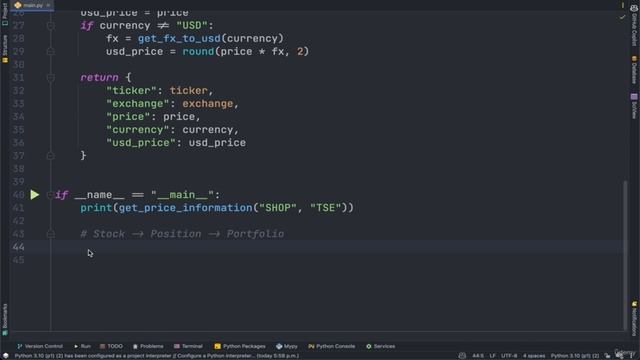Click the "currency" dictionary key
Screen dimensions: 640x360
[x=138, y=129]
